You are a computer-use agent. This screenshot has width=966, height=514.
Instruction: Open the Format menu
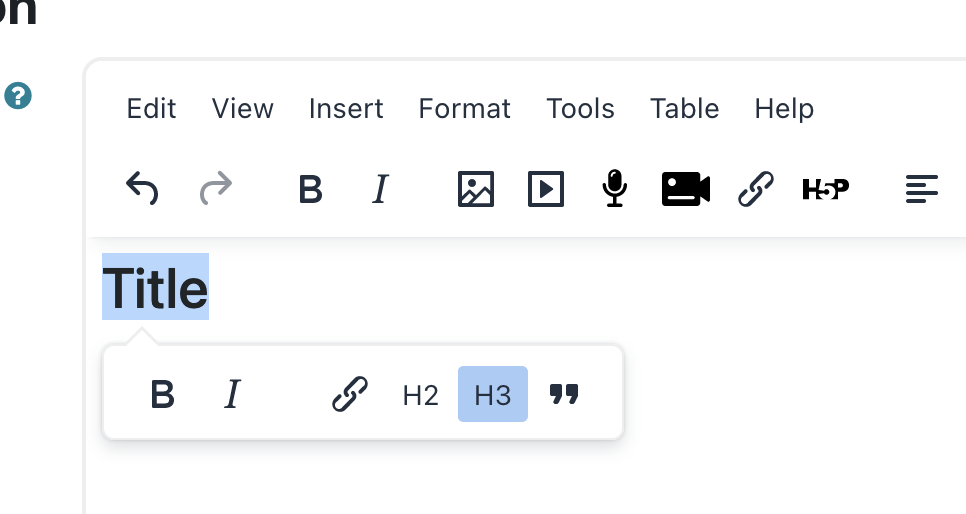[x=465, y=108]
